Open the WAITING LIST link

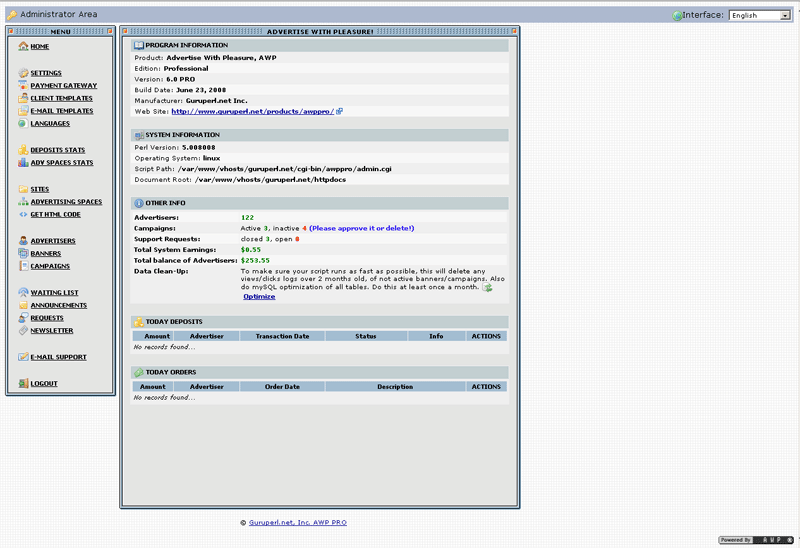[55, 293]
